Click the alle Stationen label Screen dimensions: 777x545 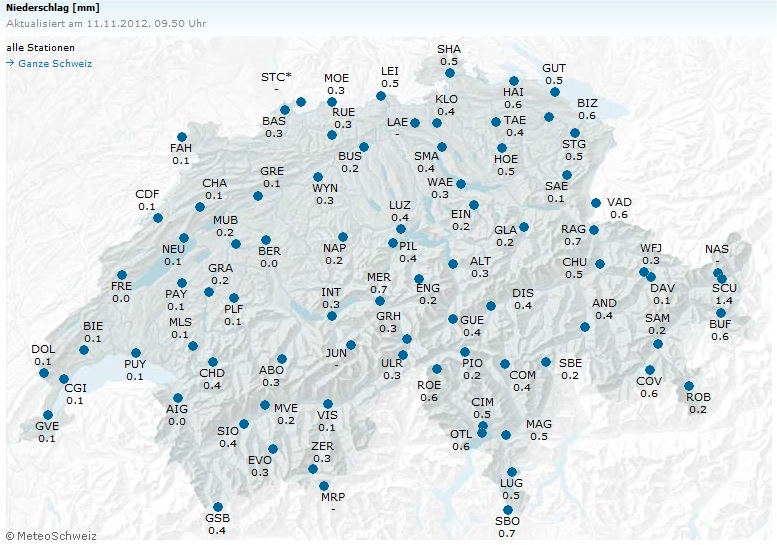(x=41, y=48)
